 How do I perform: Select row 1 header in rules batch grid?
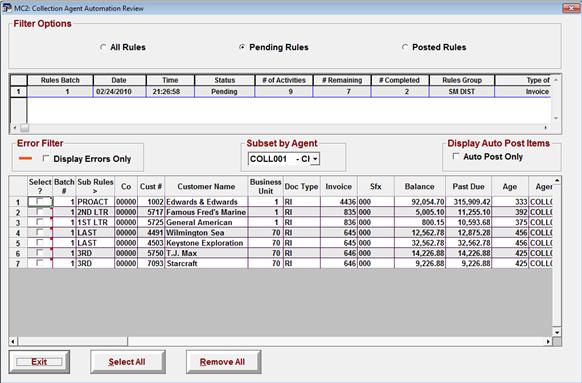(18, 91)
